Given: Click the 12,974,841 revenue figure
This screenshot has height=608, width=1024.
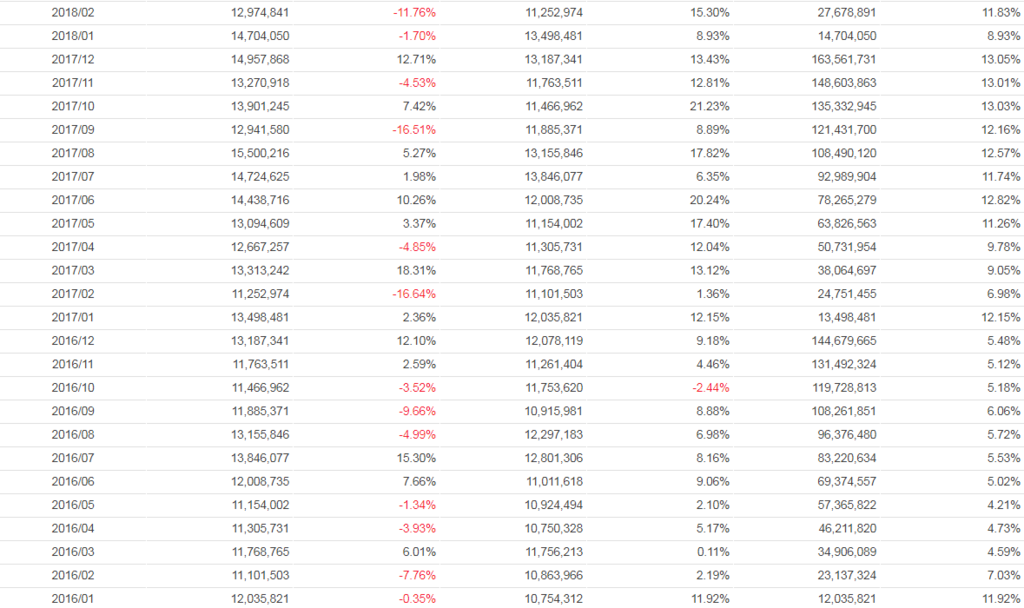Looking at the screenshot, I should click(x=259, y=12).
